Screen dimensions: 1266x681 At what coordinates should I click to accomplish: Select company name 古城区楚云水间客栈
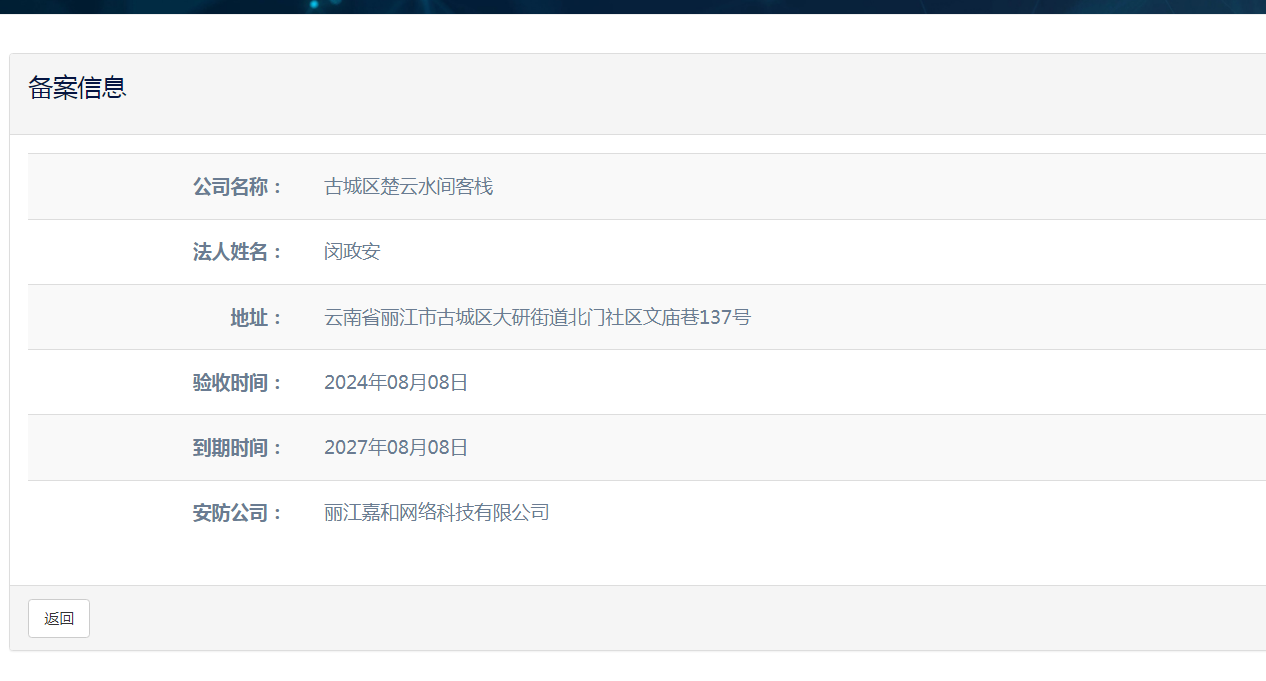click(408, 187)
